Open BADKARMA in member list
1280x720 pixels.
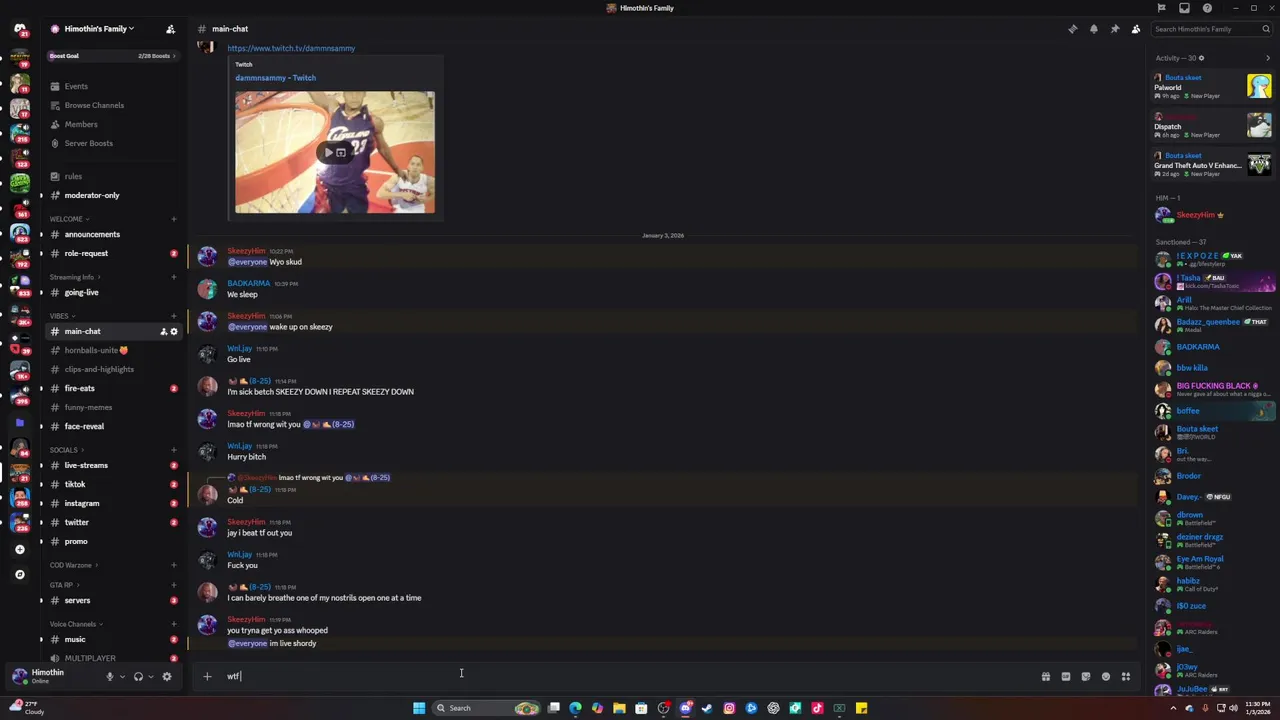(x=1198, y=347)
